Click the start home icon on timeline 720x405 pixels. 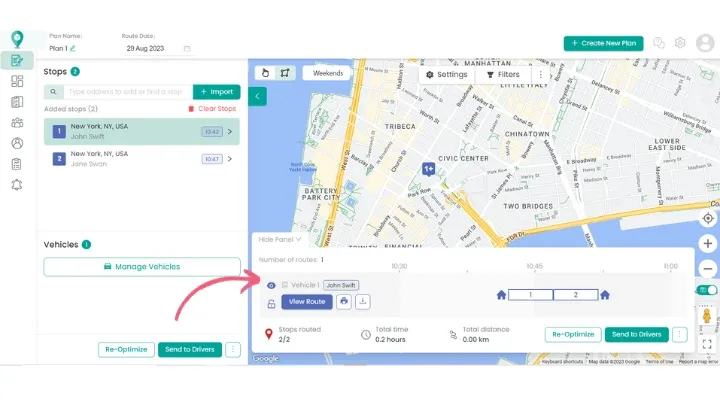(x=501, y=295)
